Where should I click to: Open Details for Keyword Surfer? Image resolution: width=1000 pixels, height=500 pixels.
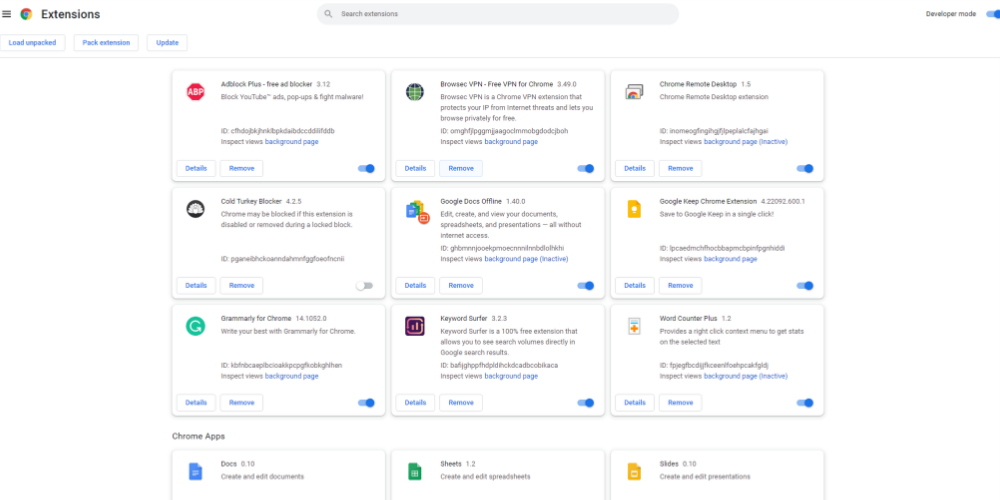(415, 402)
